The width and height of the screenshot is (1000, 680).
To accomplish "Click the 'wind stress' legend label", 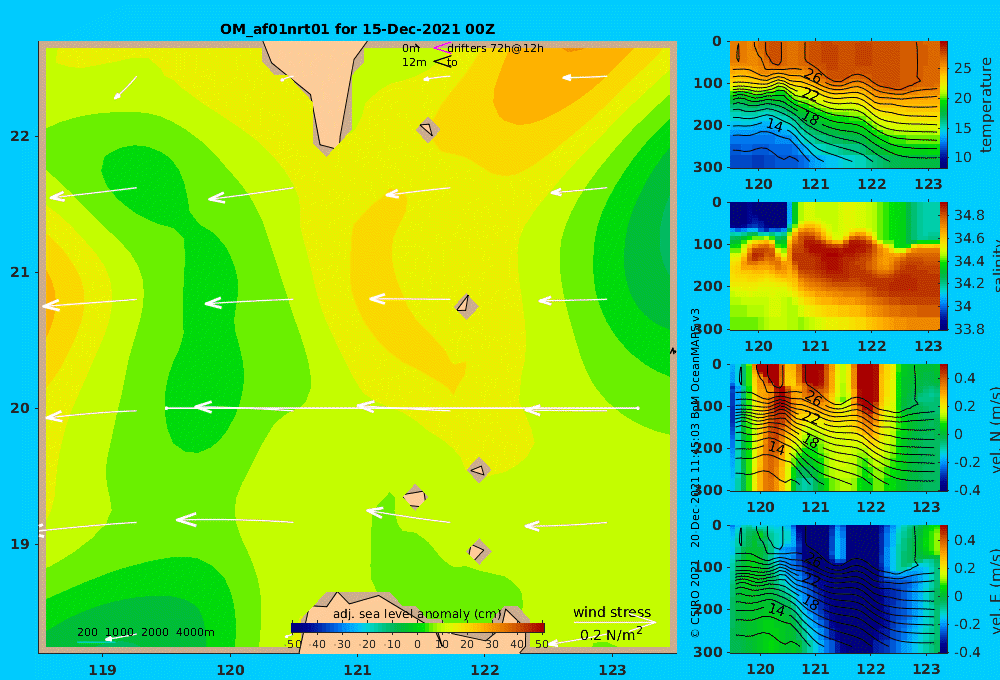I will (x=612, y=612).
